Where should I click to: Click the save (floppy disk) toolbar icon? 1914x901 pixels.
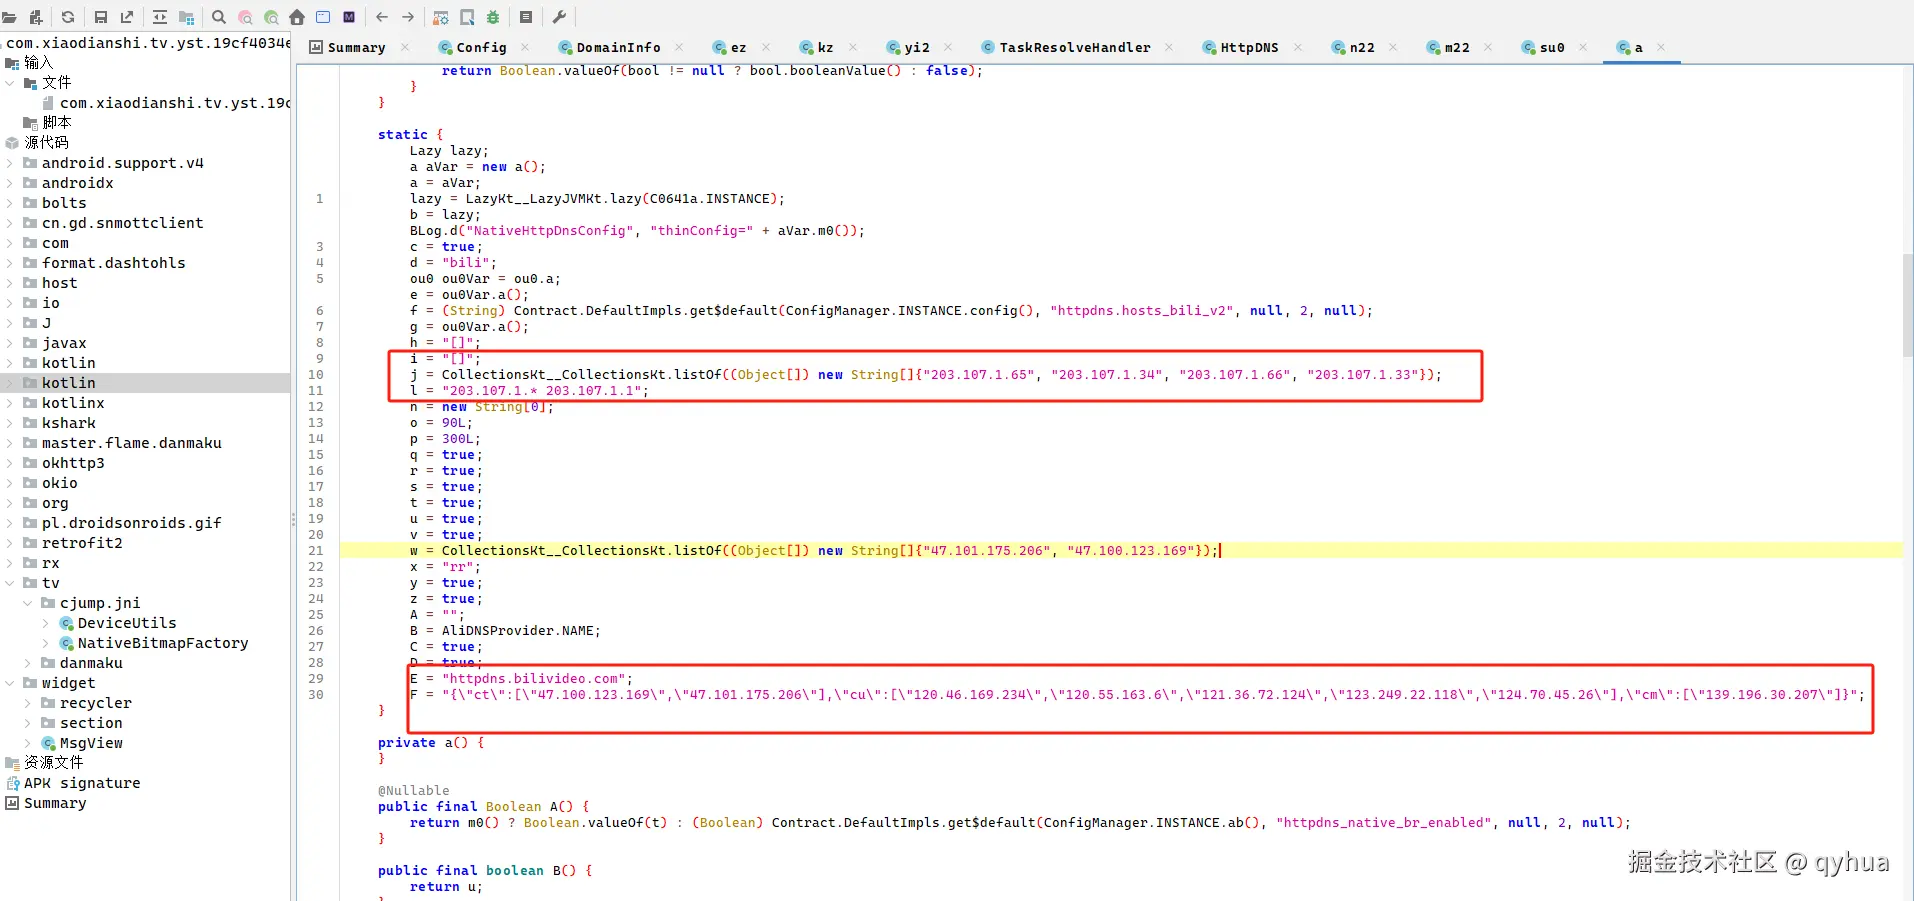click(101, 17)
